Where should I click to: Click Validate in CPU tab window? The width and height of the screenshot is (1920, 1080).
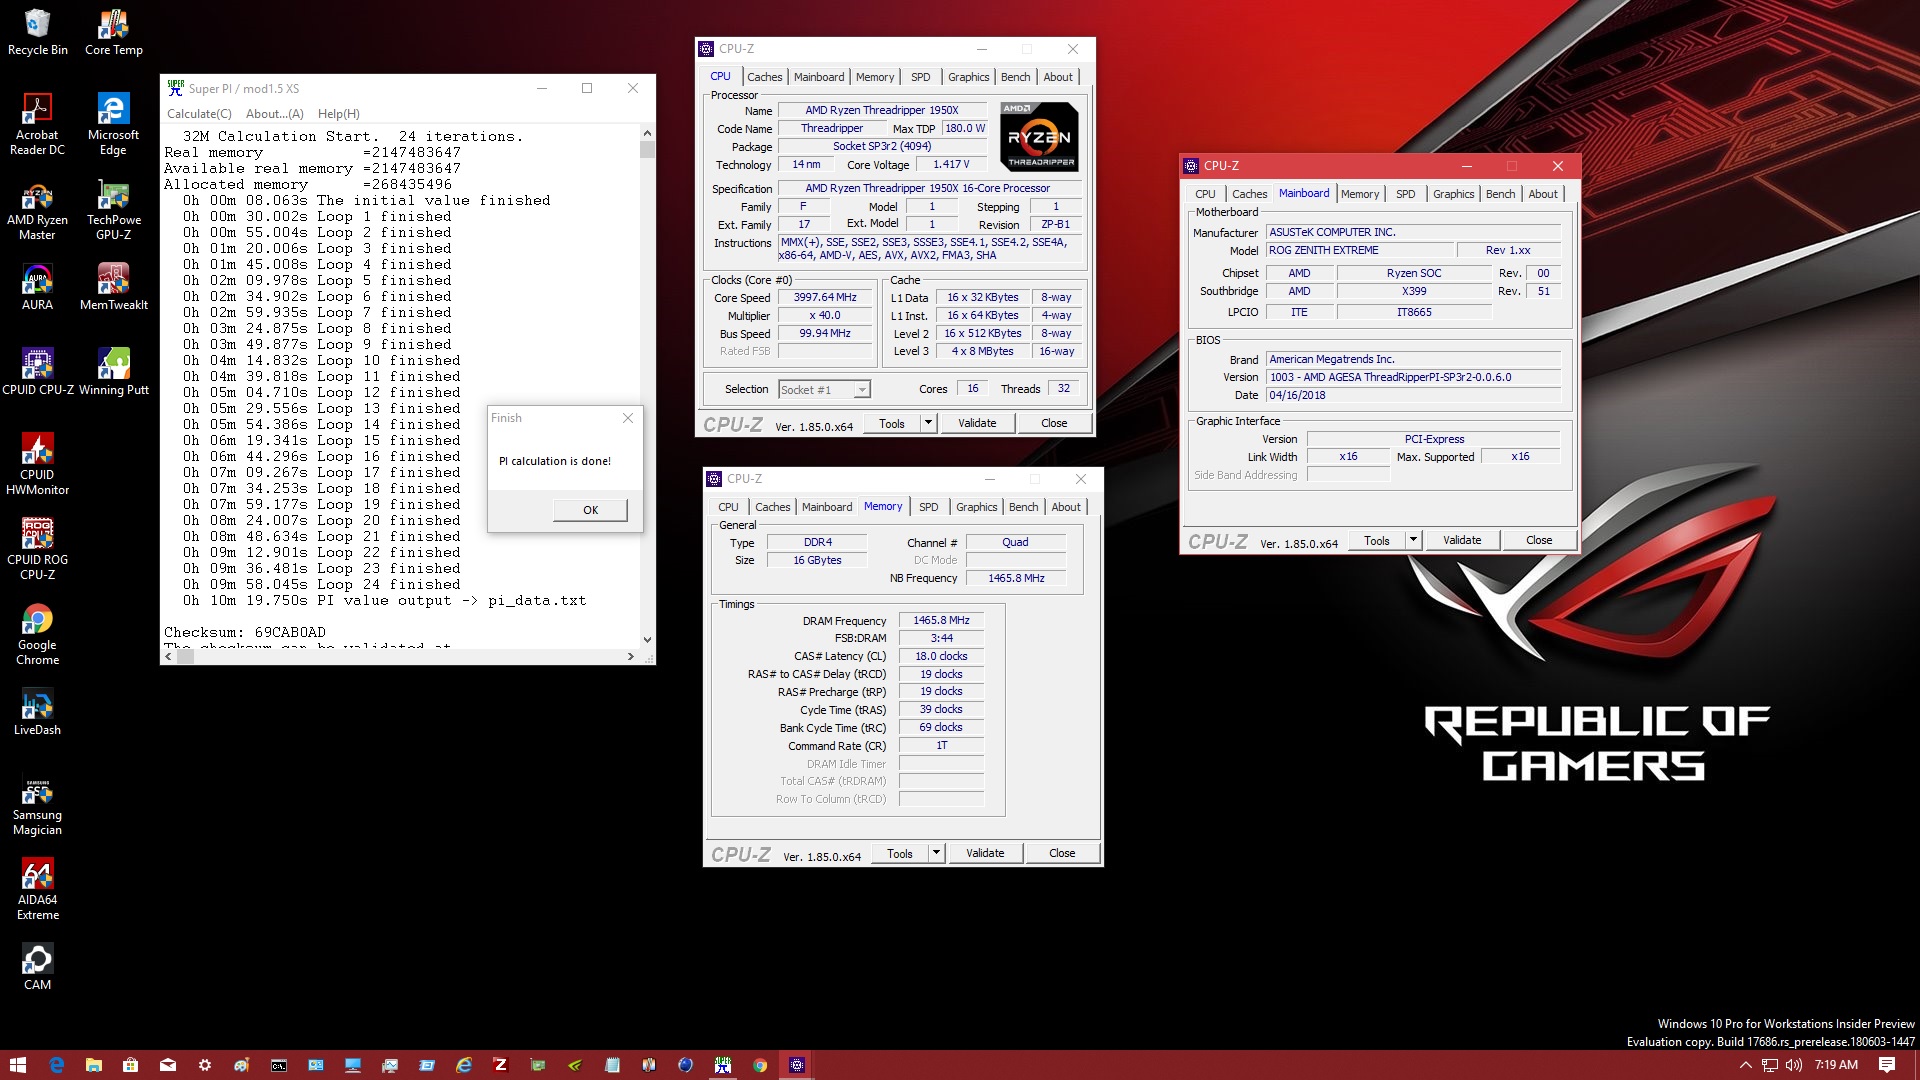point(977,423)
